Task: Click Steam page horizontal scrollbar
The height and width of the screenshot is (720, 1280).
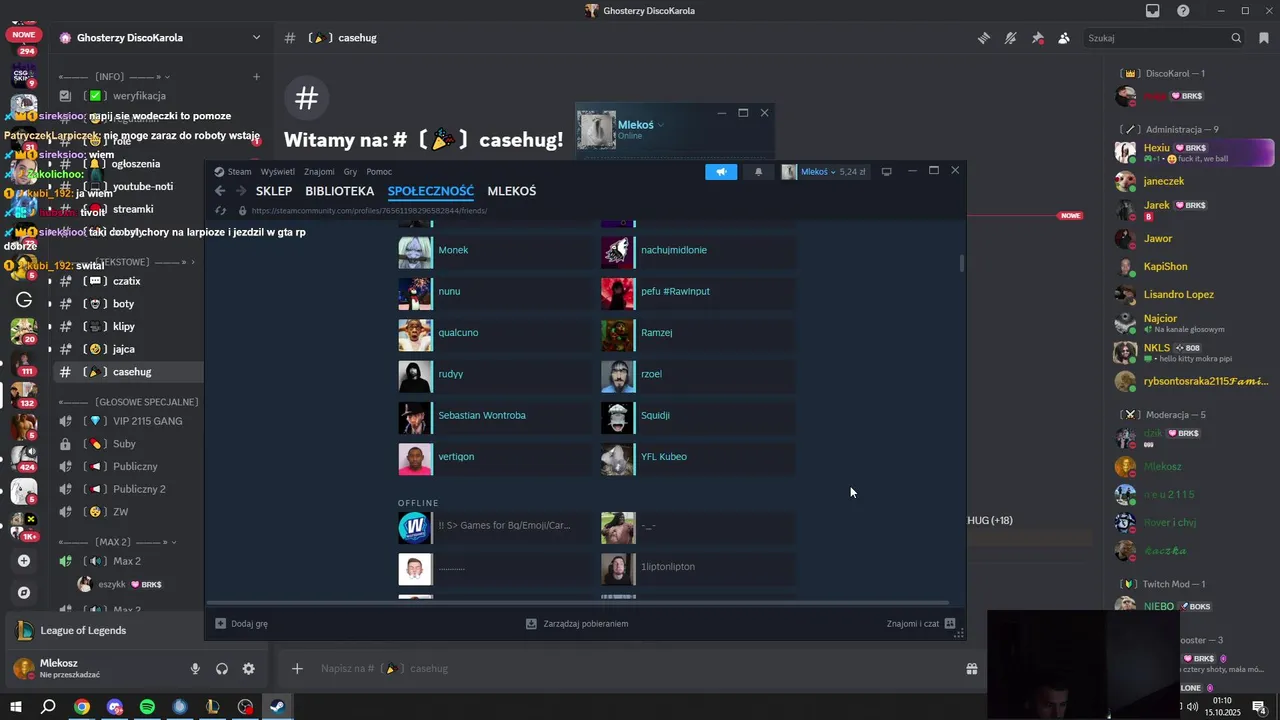Action: coord(580,603)
